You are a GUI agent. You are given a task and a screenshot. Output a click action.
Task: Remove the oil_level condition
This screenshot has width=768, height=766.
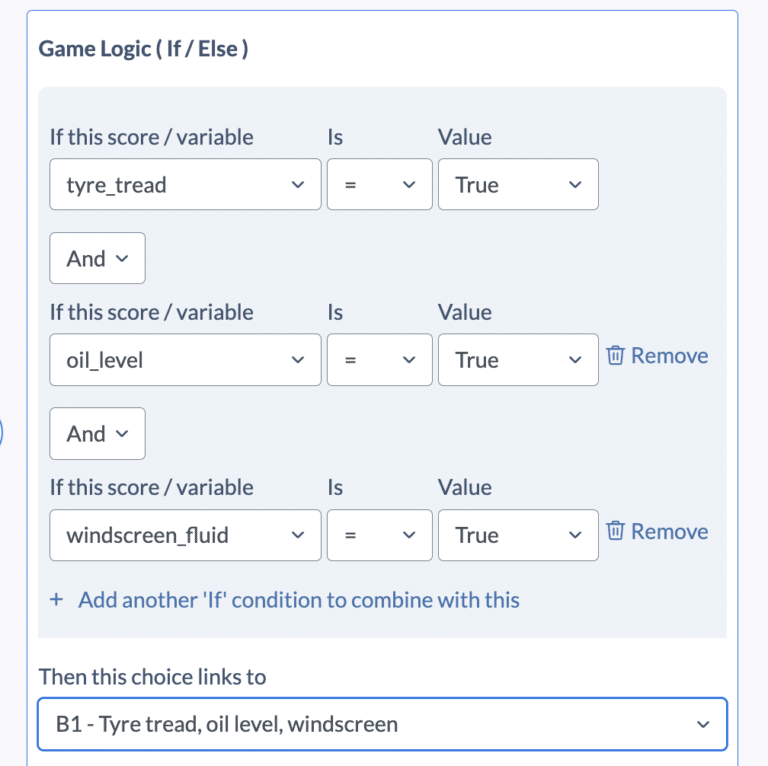[x=657, y=356]
